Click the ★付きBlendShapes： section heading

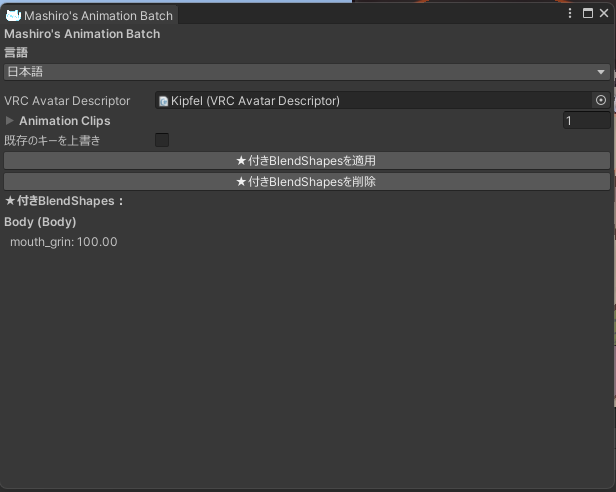coord(64,201)
